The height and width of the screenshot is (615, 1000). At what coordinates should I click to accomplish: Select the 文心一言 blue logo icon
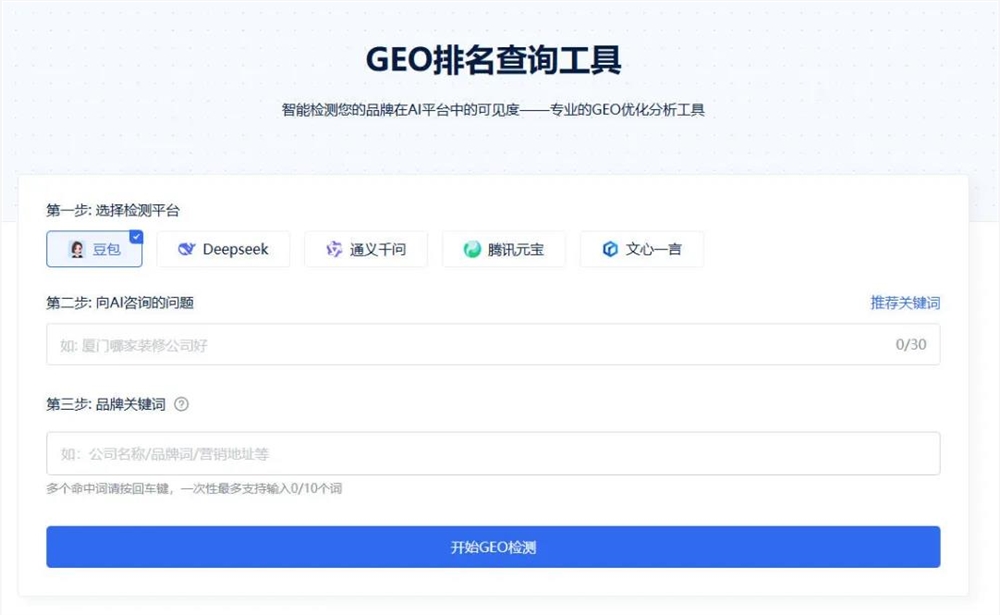pos(611,249)
